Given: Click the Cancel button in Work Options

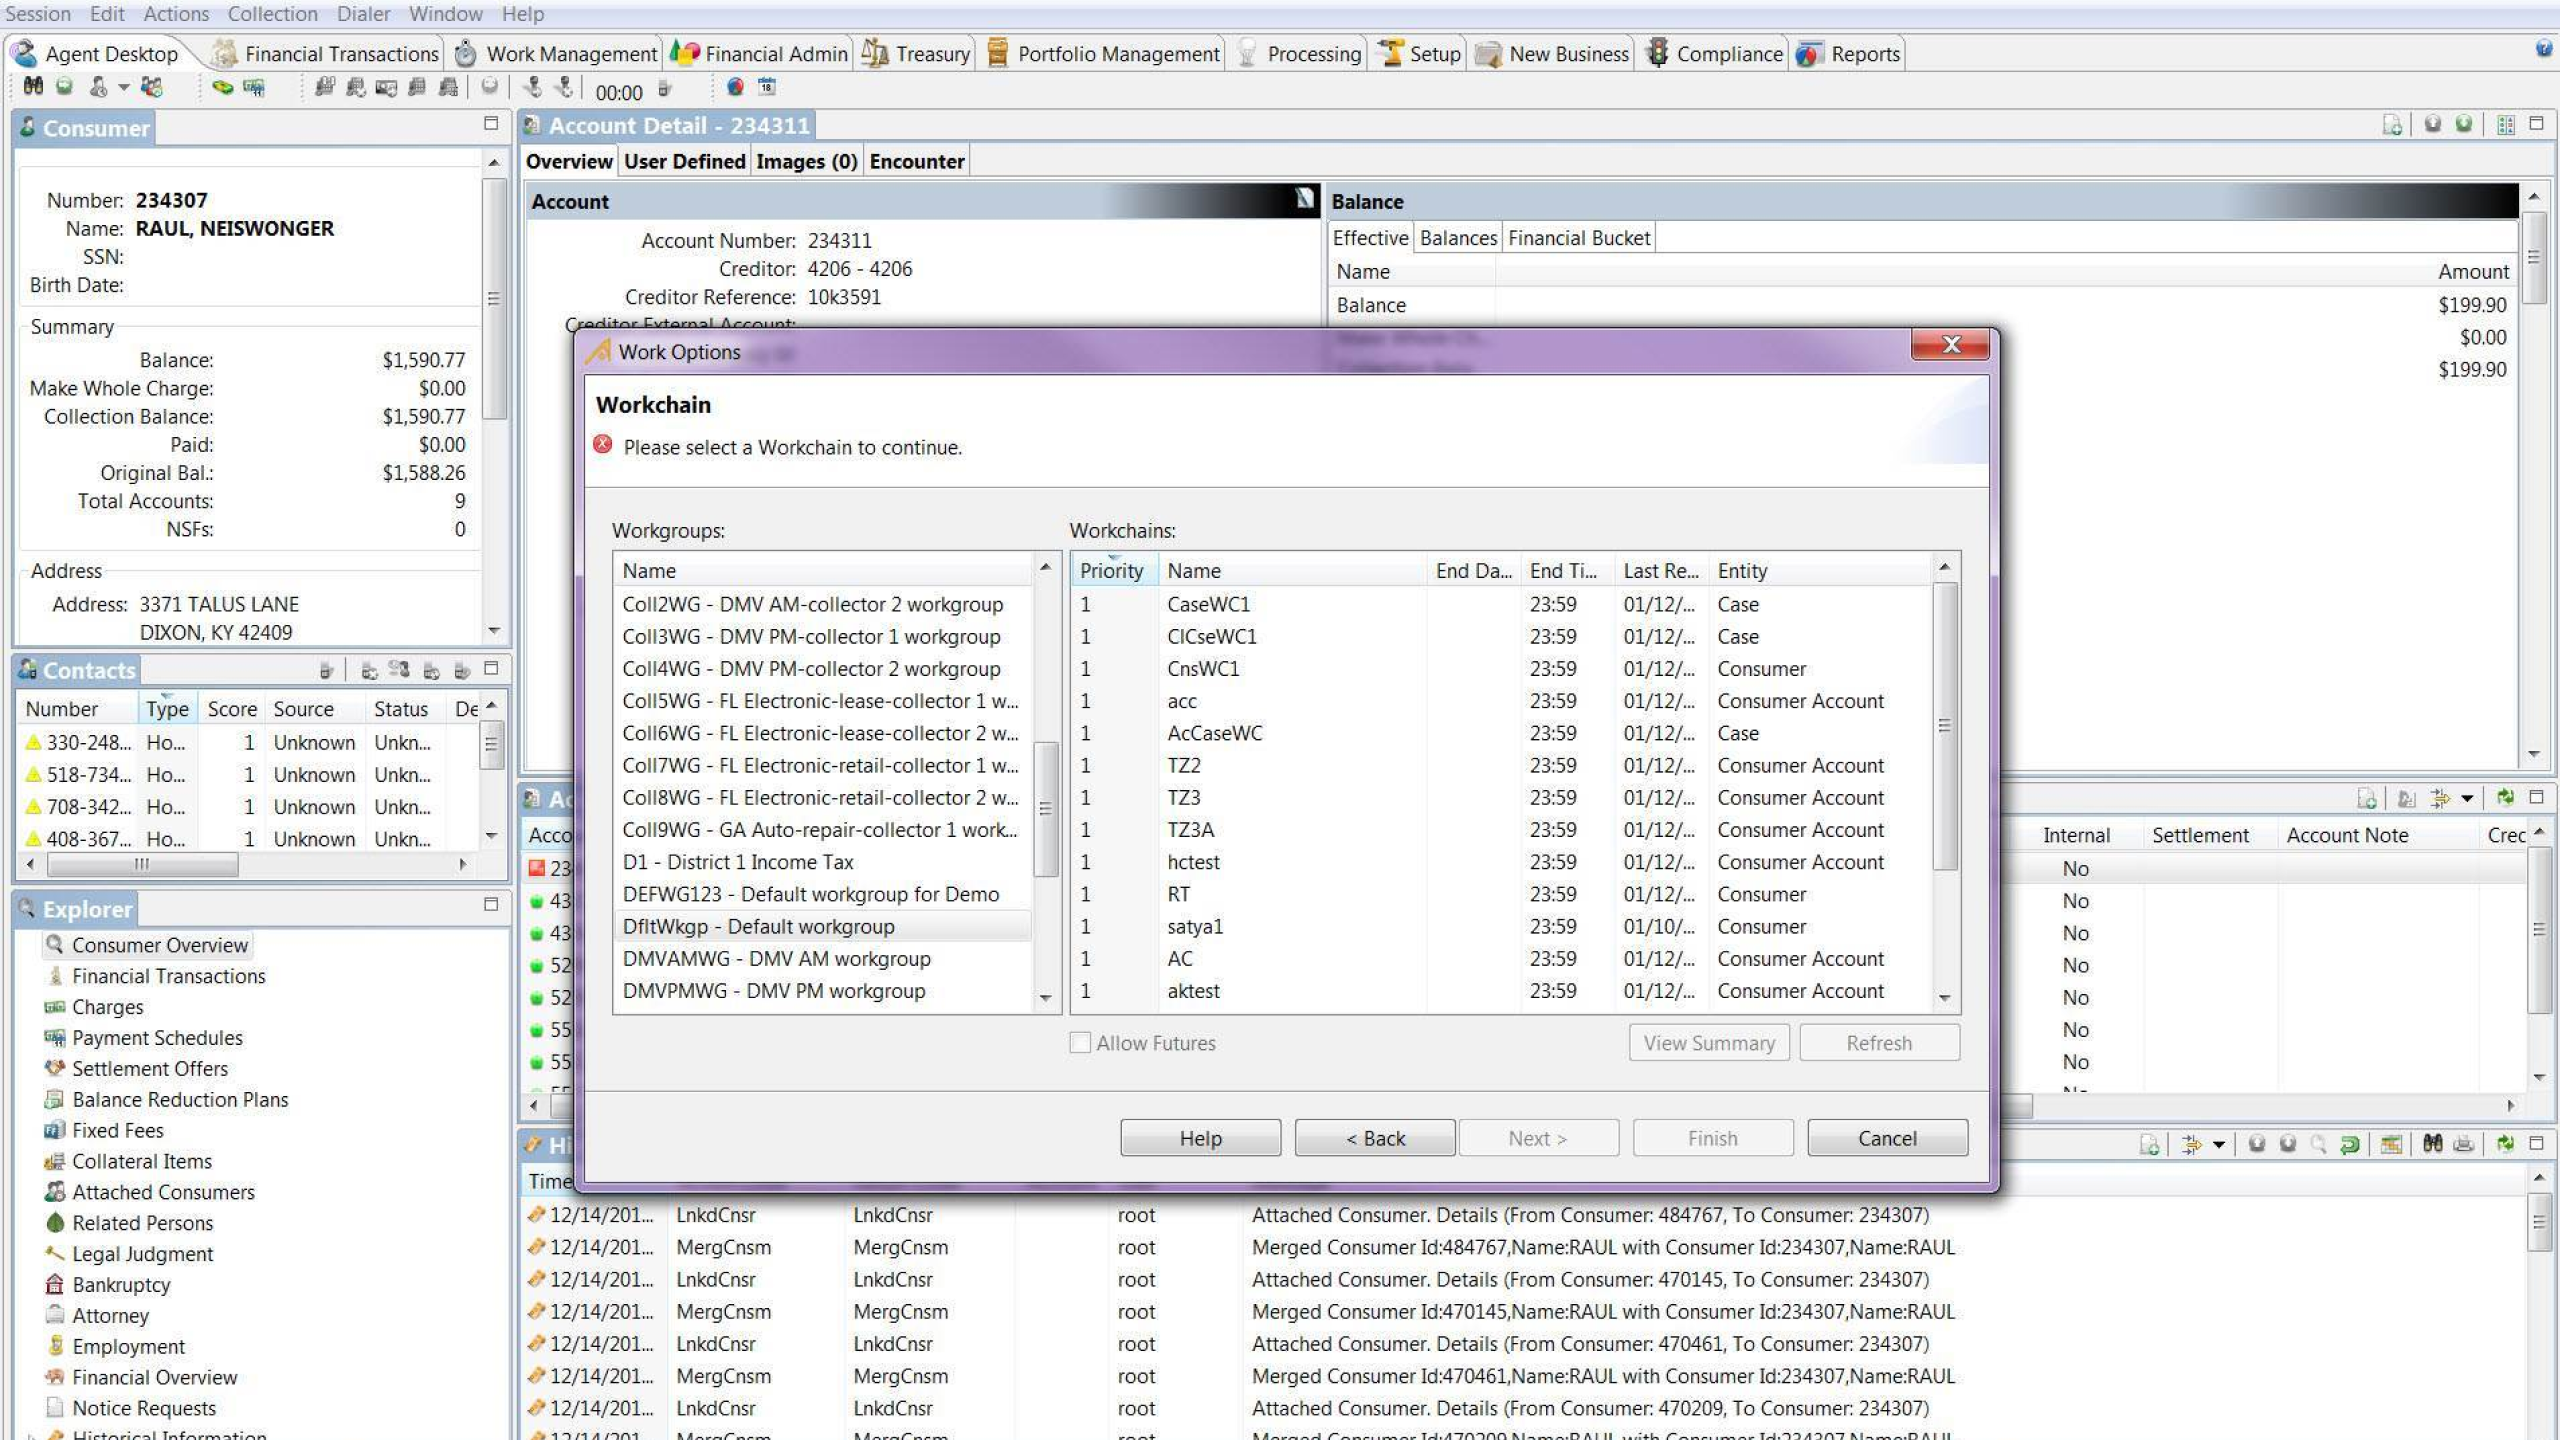Looking at the screenshot, I should [1886, 1138].
